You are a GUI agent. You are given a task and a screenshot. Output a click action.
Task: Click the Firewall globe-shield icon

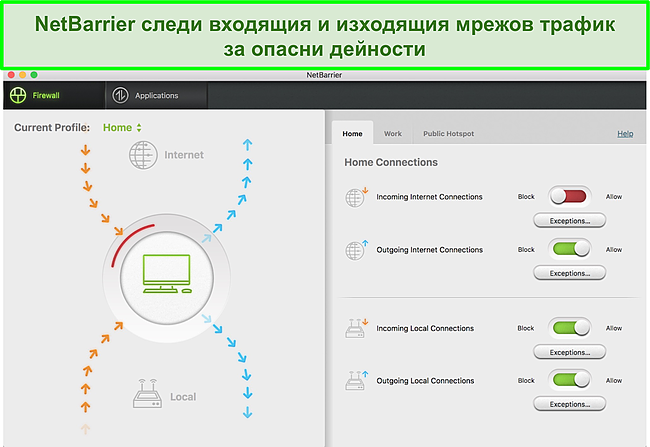[18, 95]
